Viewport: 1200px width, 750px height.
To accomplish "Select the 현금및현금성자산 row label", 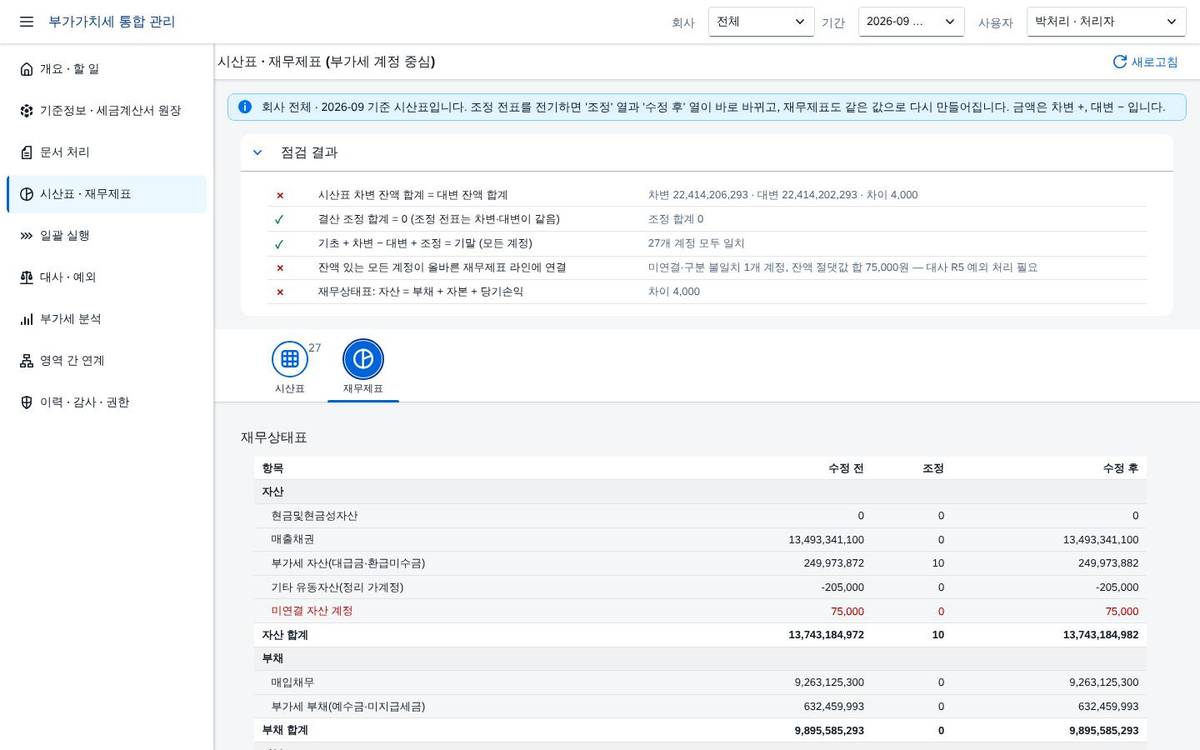I will (314, 516).
